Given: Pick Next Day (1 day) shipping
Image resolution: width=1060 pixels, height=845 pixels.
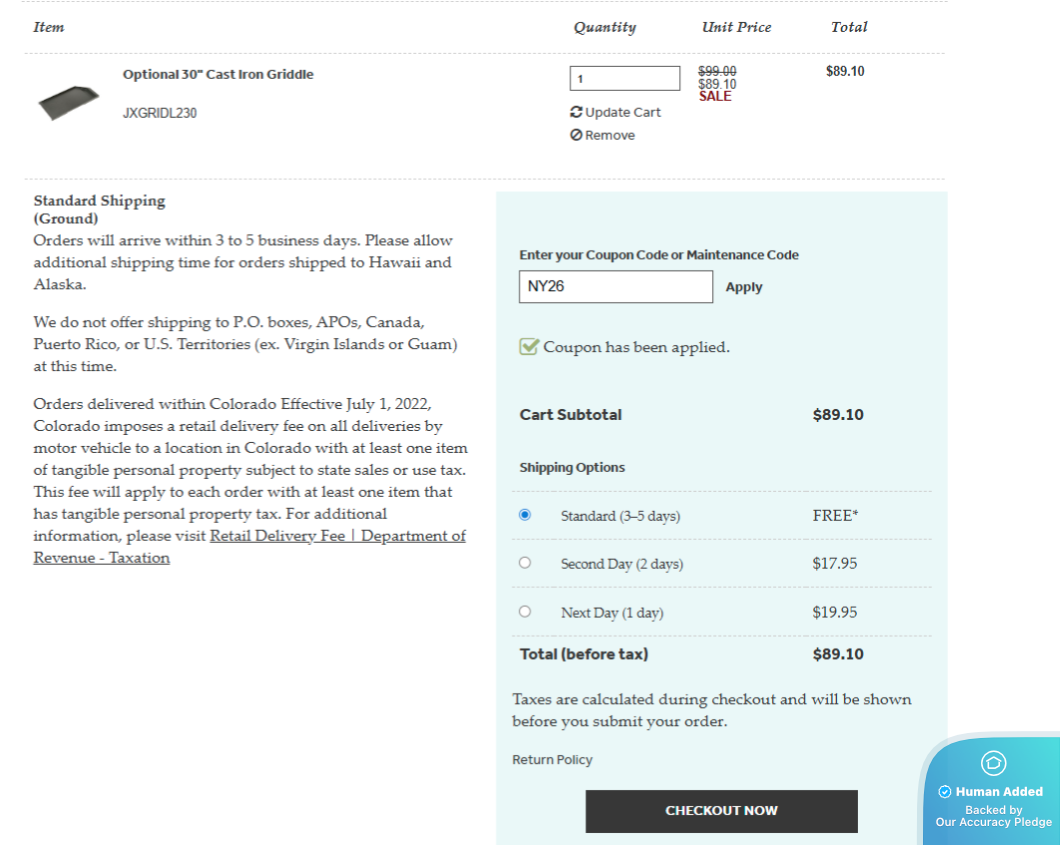Looking at the screenshot, I should tap(525, 611).
